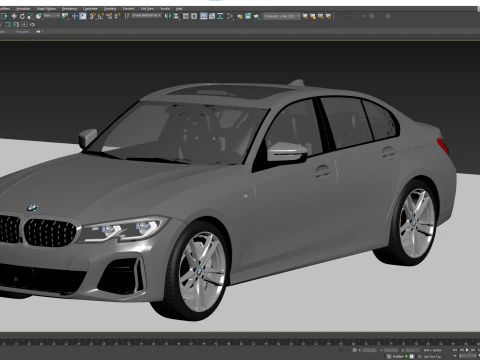480x360 pixels.
Task: Click first icon in second toolbar row
Action: (x=8, y=25)
